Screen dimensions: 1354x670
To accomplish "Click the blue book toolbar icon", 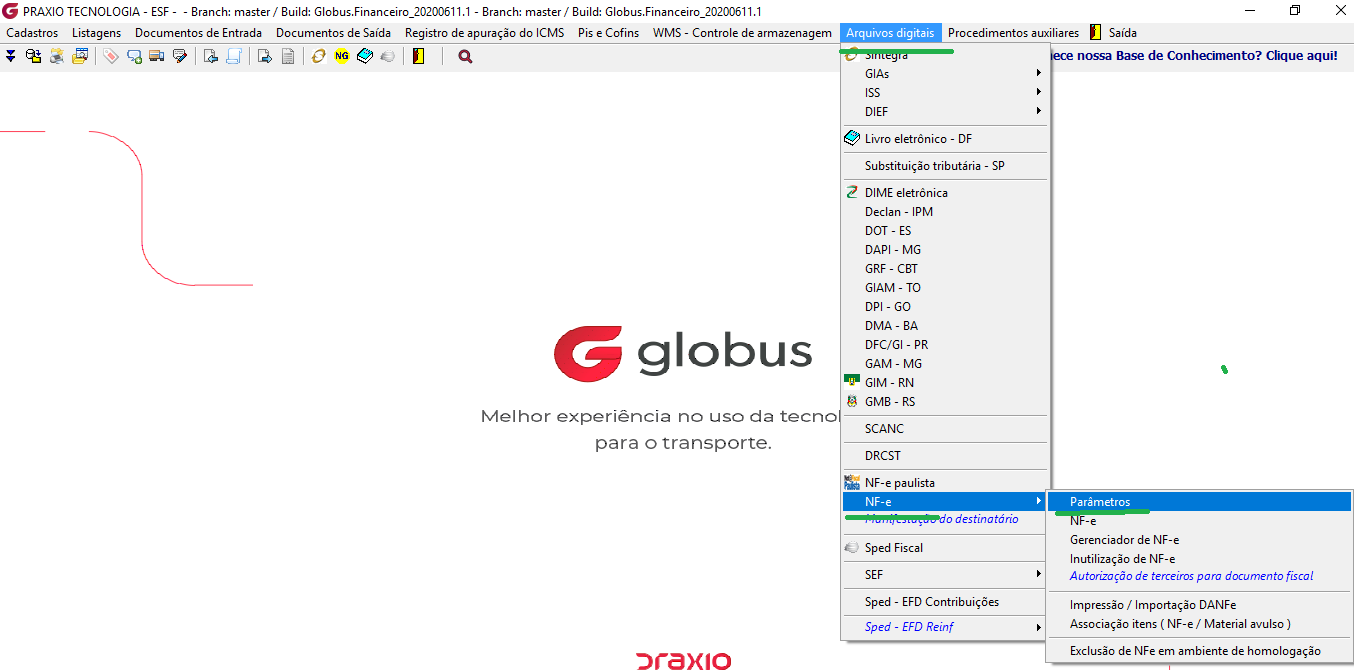I will pyautogui.click(x=365, y=56).
